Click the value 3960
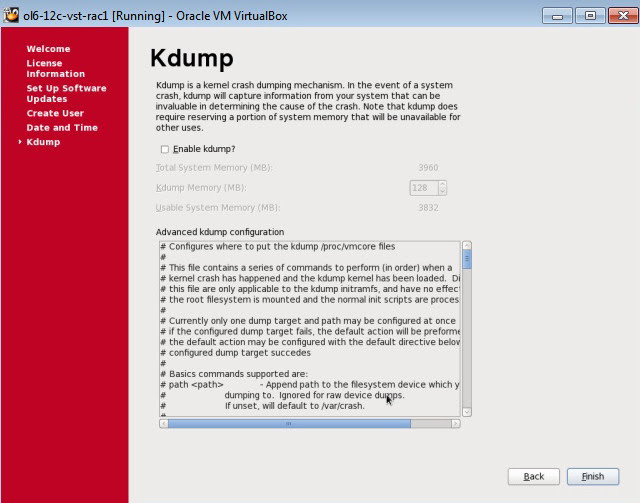This screenshot has width=640, height=503. point(428,168)
